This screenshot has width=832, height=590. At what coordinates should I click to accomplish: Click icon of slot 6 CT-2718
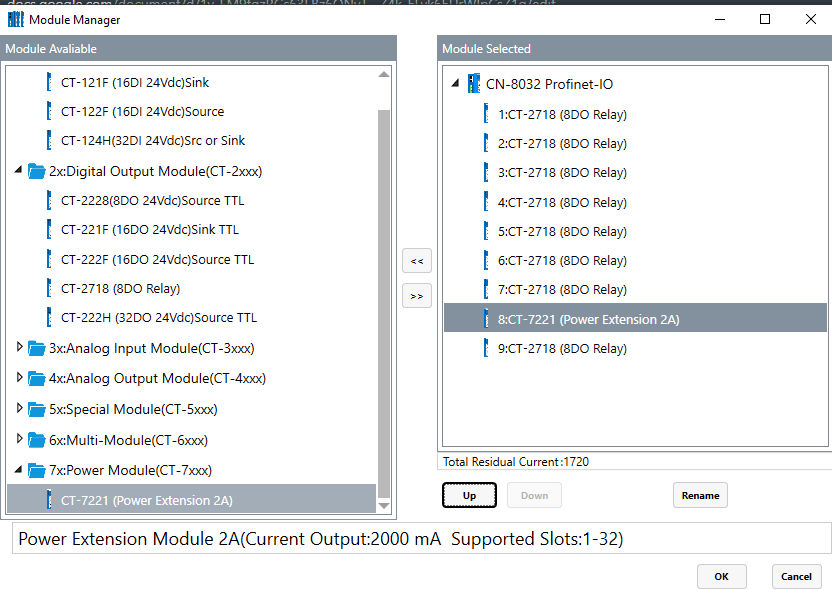point(486,261)
